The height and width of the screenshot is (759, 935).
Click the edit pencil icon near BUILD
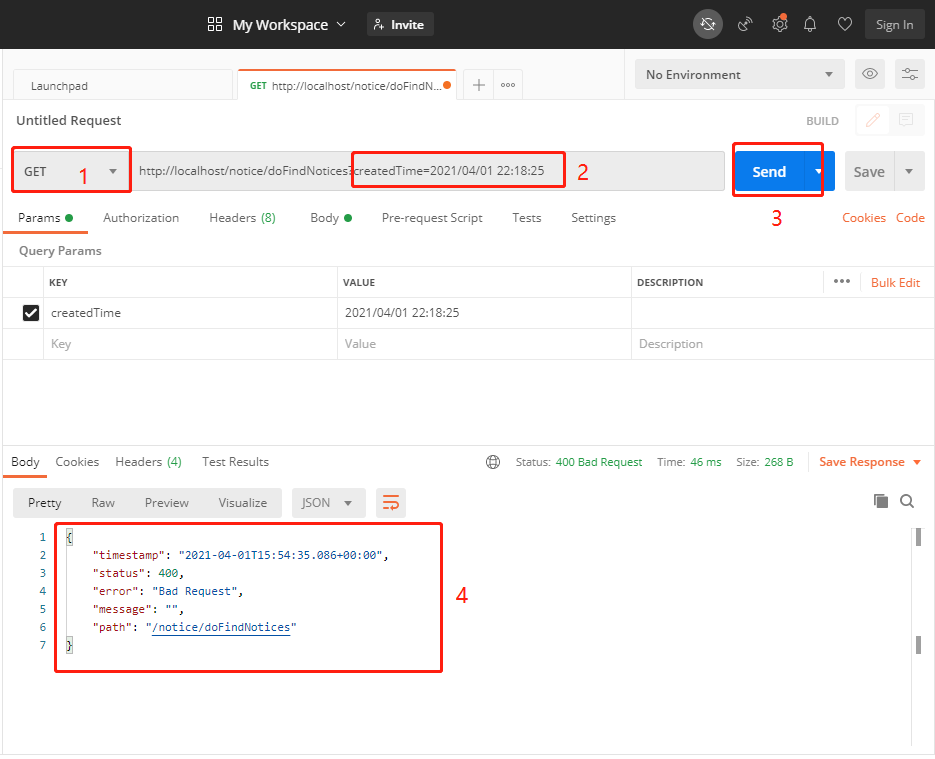pos(872,120)
